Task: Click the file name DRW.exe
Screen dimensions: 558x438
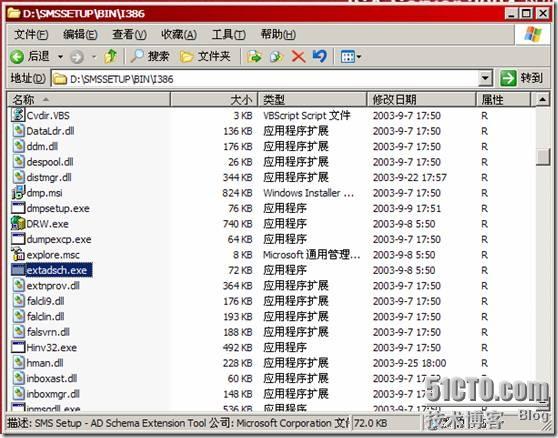Action: [47, 224]
